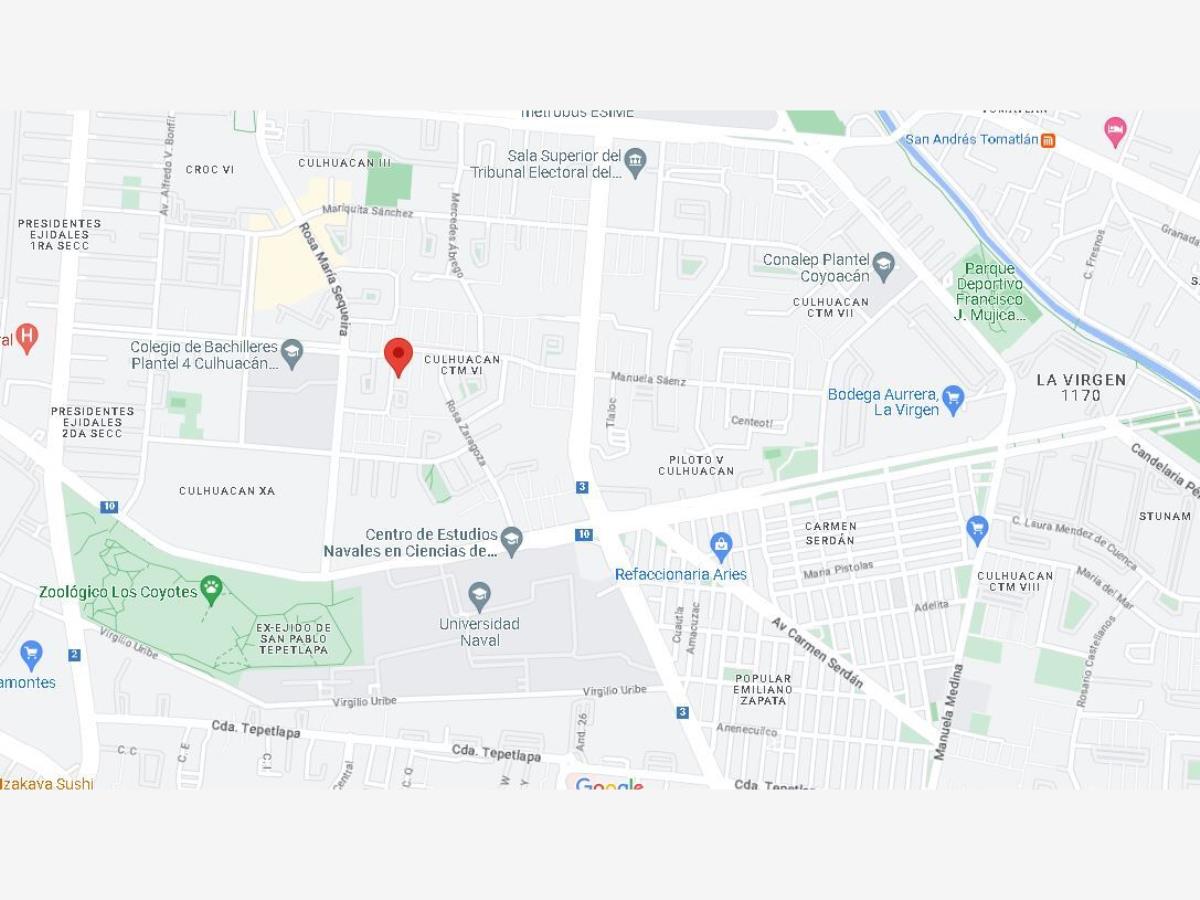The height and width of the screenshot is (900, 1200).
Task: Click the Universidad Naval graduation cap icon
Action: [479, 596]
